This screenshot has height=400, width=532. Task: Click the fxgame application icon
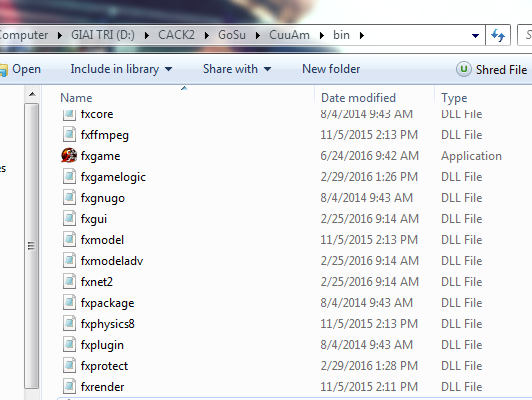click(x=69, y=156)
